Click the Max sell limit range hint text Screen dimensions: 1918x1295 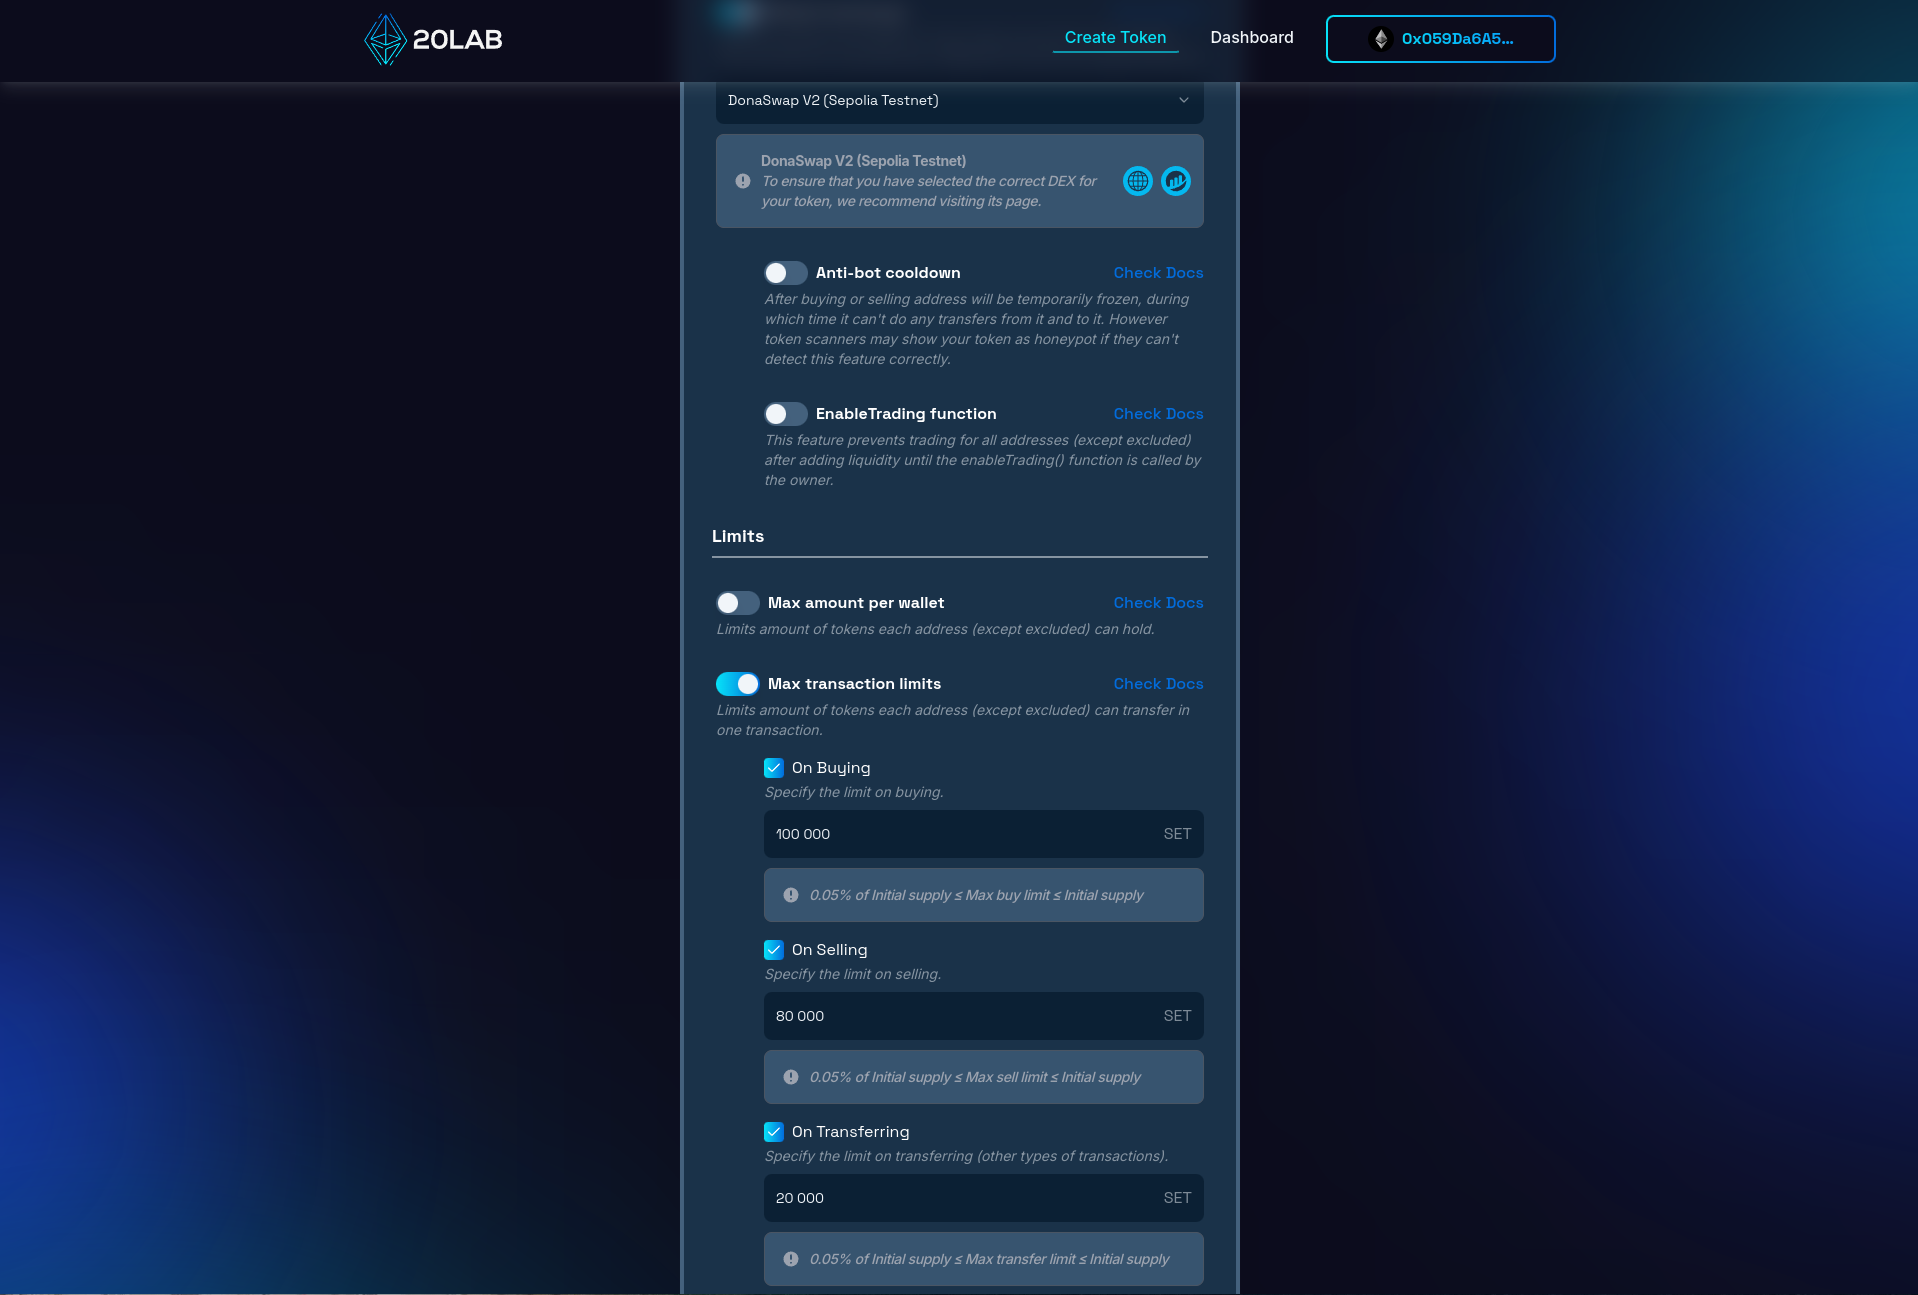975,1077
